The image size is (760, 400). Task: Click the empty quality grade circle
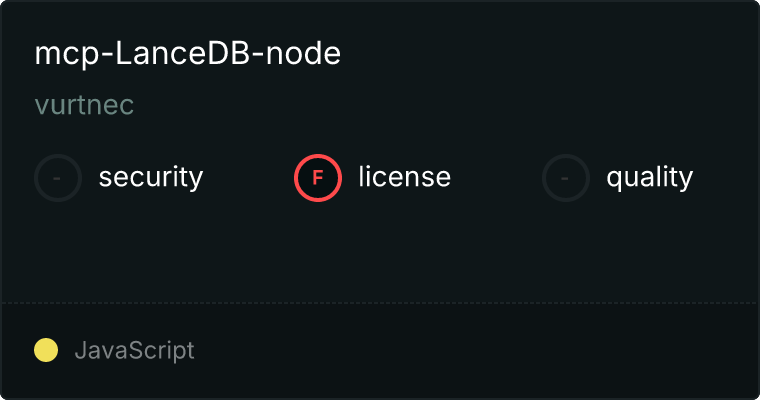(x=566, y=178)
